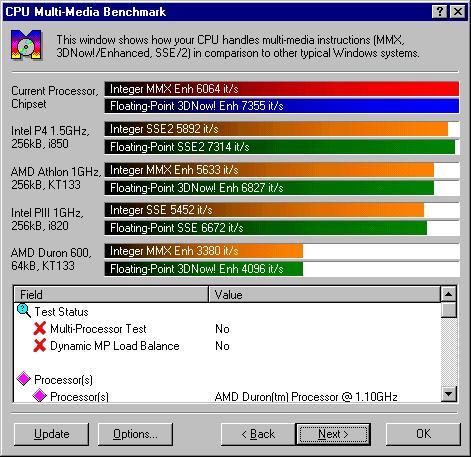The height and width of the screenshot is (457, 471).
Task: Click the CPU Multi-Media Benchmark module icon
Action: tap(26, 45)
